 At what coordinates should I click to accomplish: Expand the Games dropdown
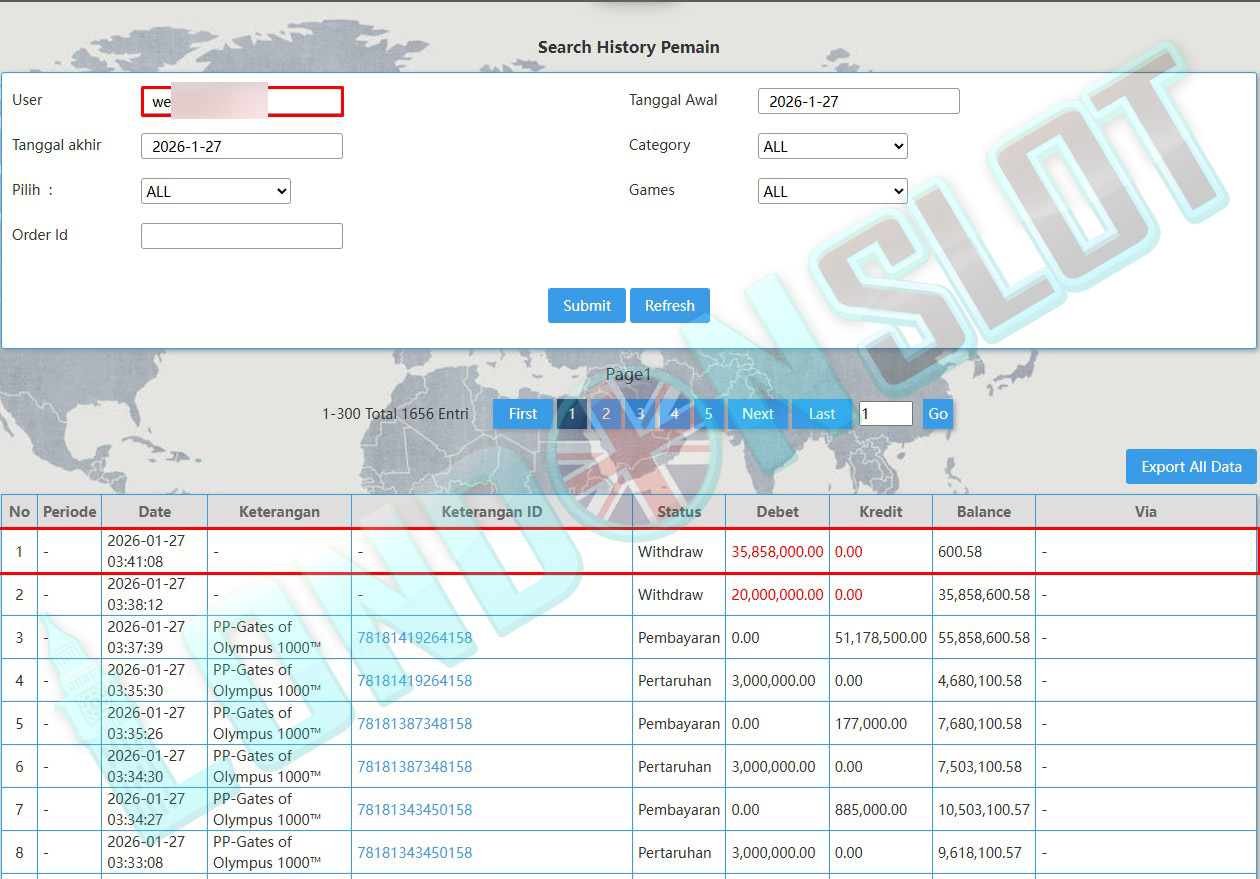tap(832, 192)
